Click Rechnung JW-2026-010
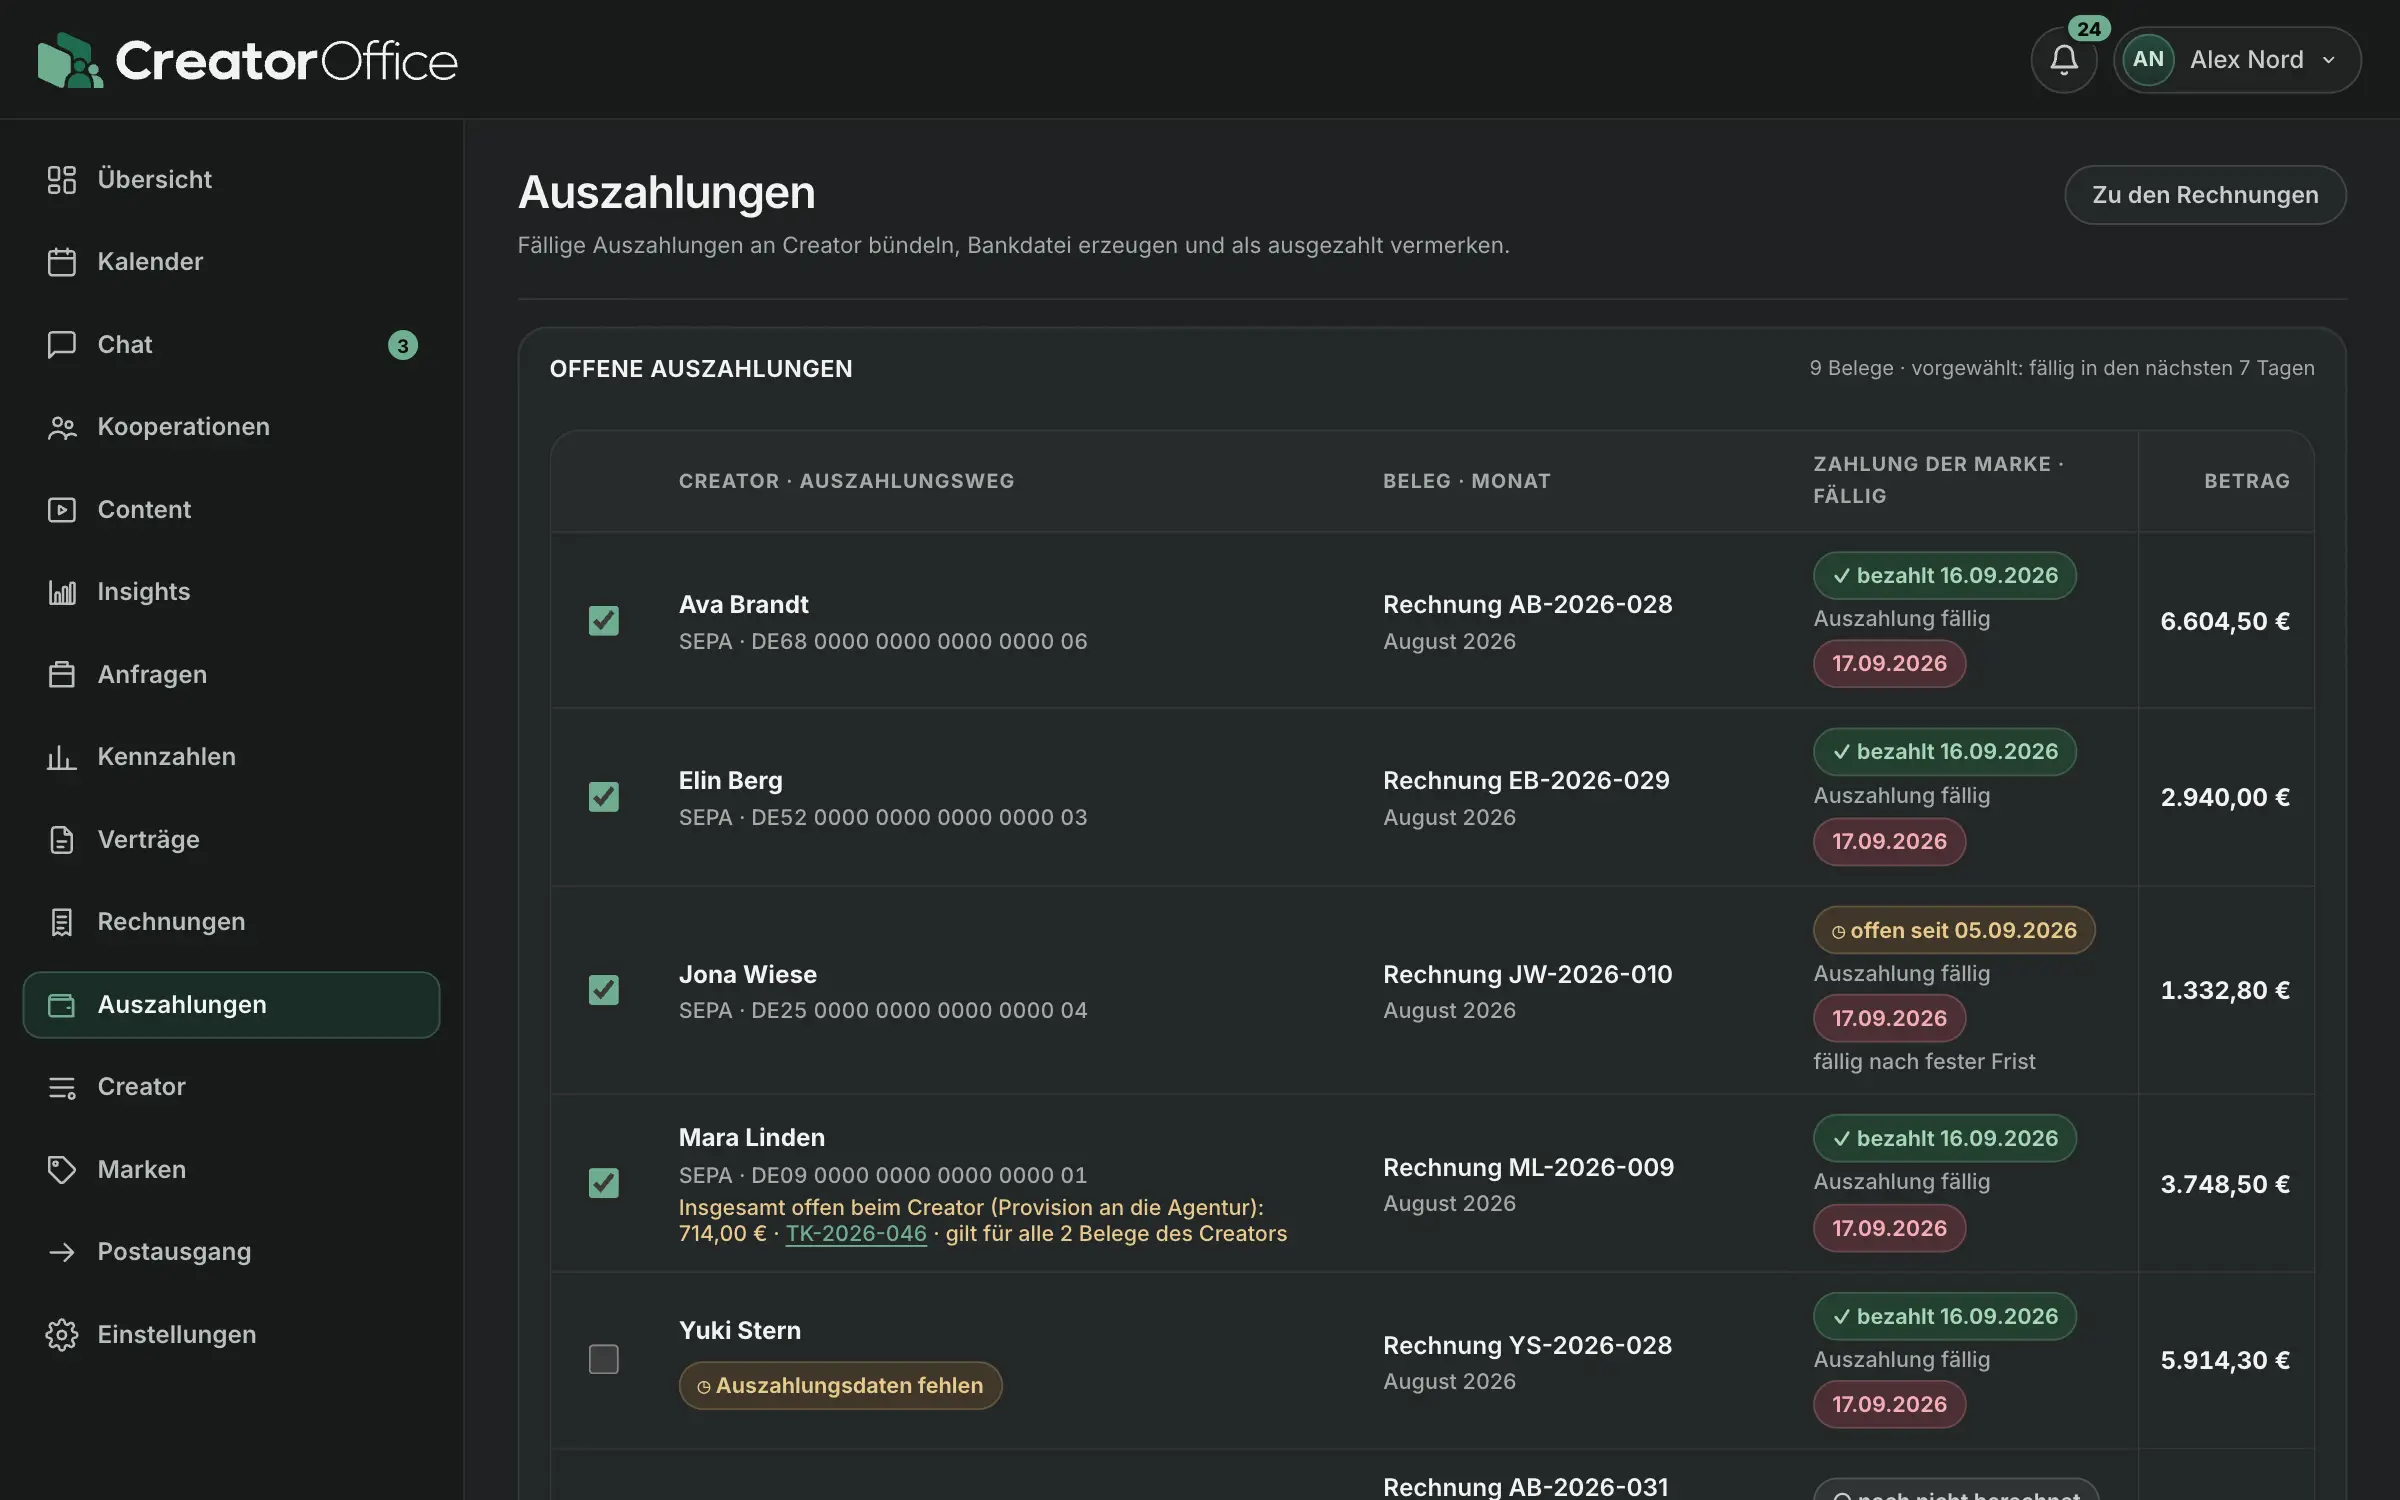Screen dimensions: 2400x1500 [1527, 975]
